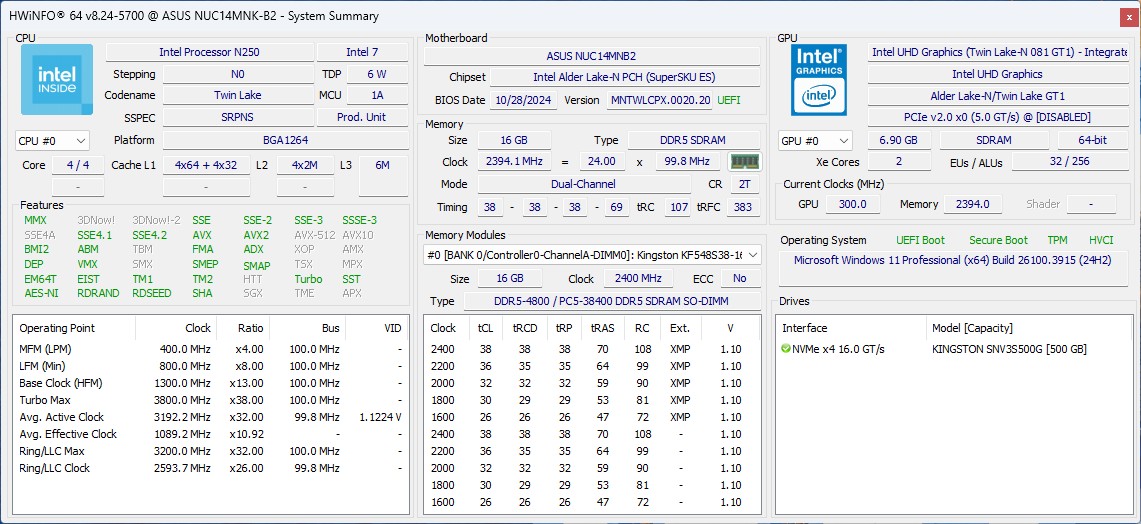This screenshot has height=524, width=1141.
Task: Click the HVCI status label
Action: [x=1102, y=240]
